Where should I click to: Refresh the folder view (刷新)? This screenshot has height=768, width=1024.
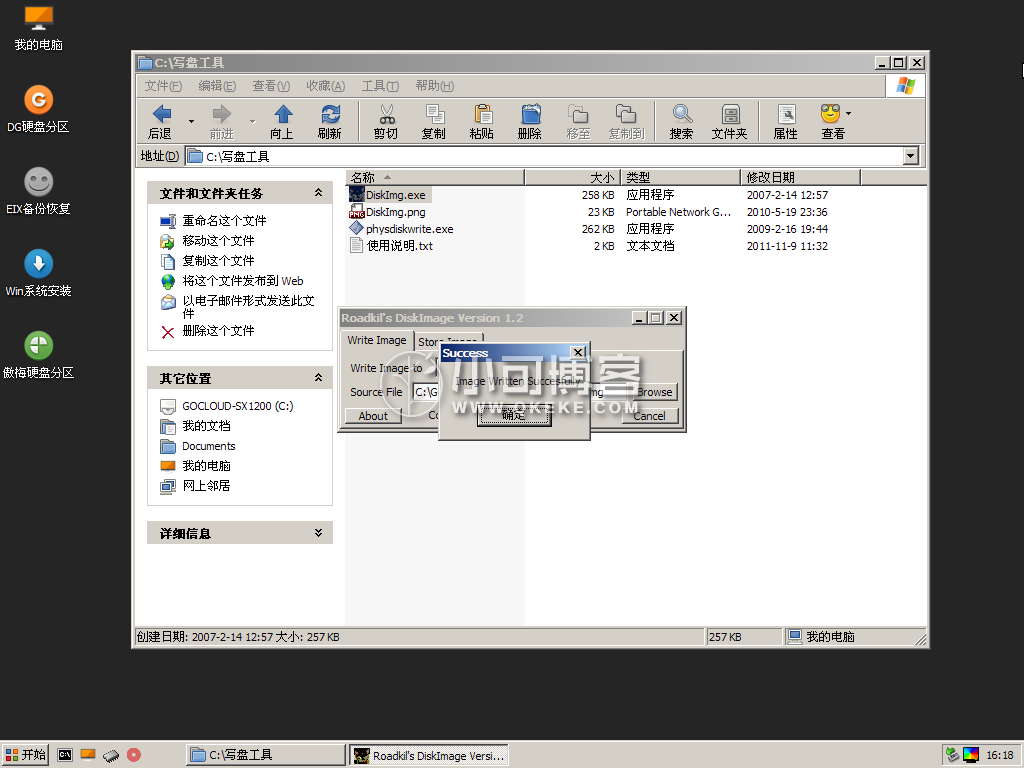[330, 121]
